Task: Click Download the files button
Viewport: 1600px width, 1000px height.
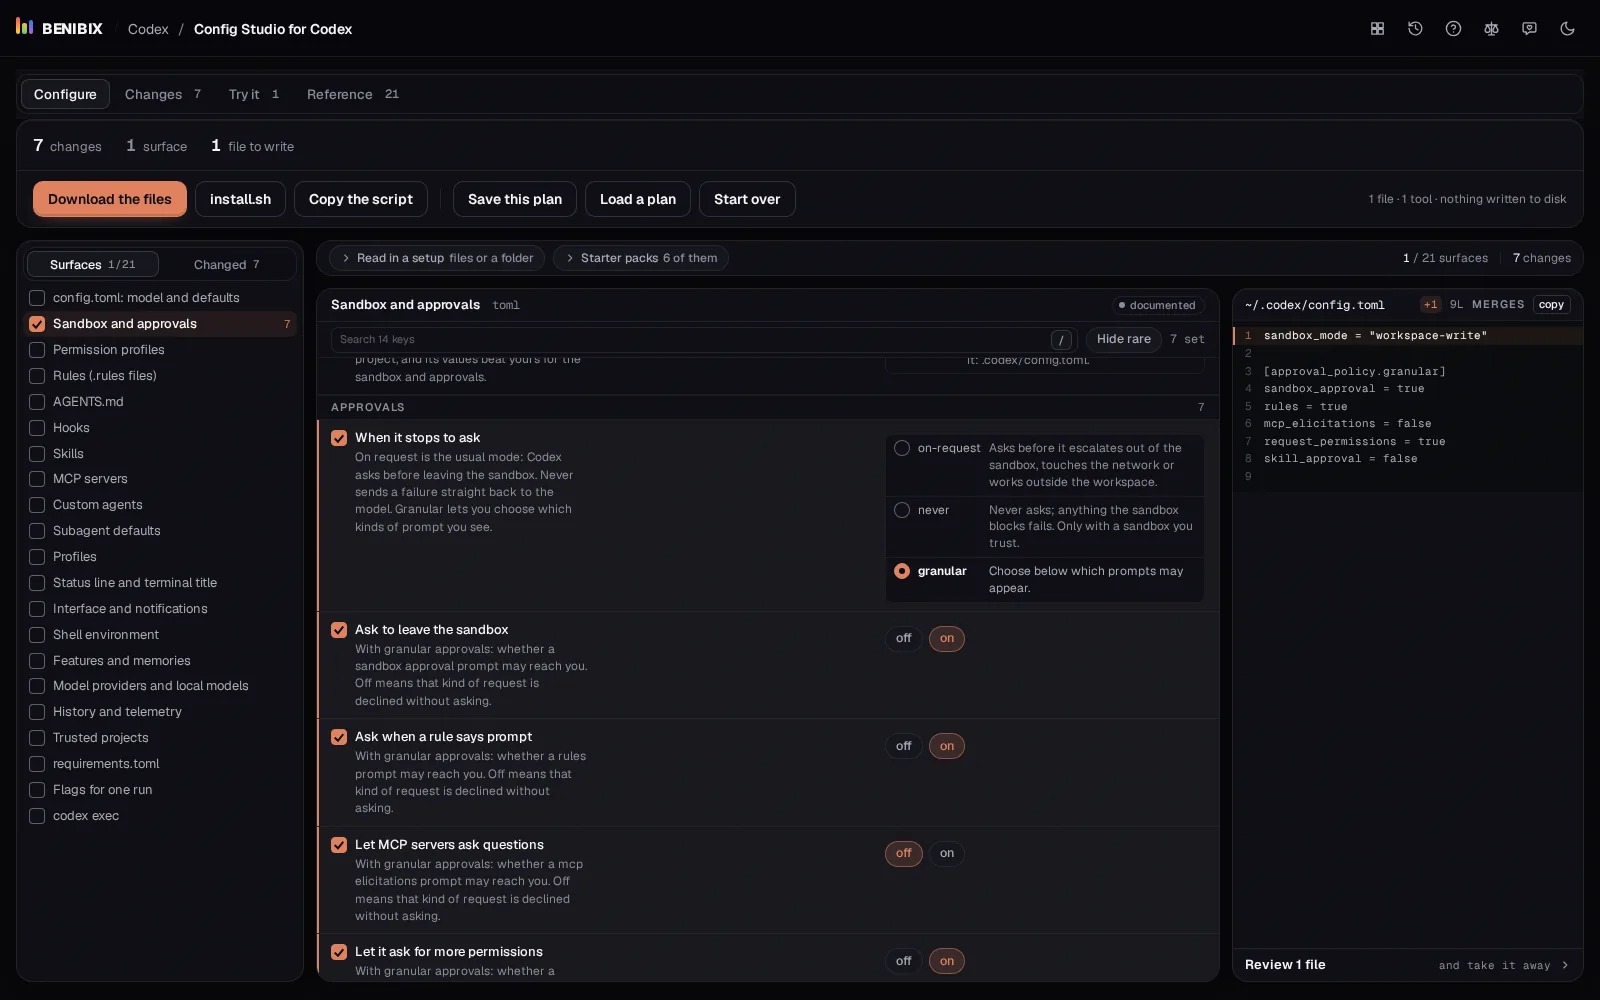Action: tap(110, 199)
